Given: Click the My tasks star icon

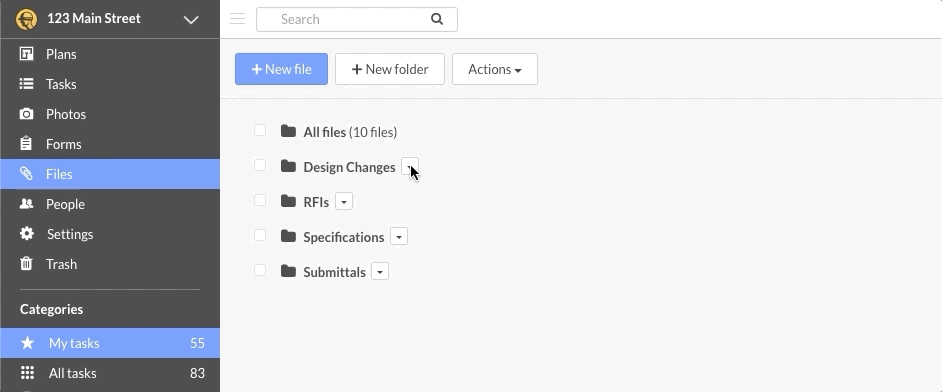Looking at the screenshot, I should click(x=28, y=343).
